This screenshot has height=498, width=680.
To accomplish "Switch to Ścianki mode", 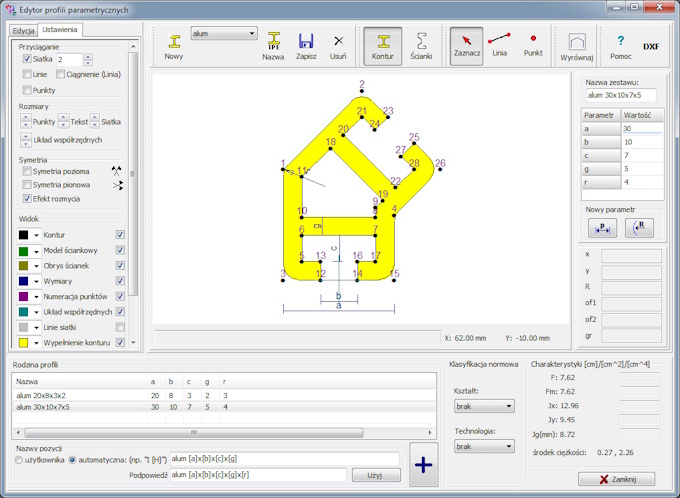I will click(x=421, y=43).
